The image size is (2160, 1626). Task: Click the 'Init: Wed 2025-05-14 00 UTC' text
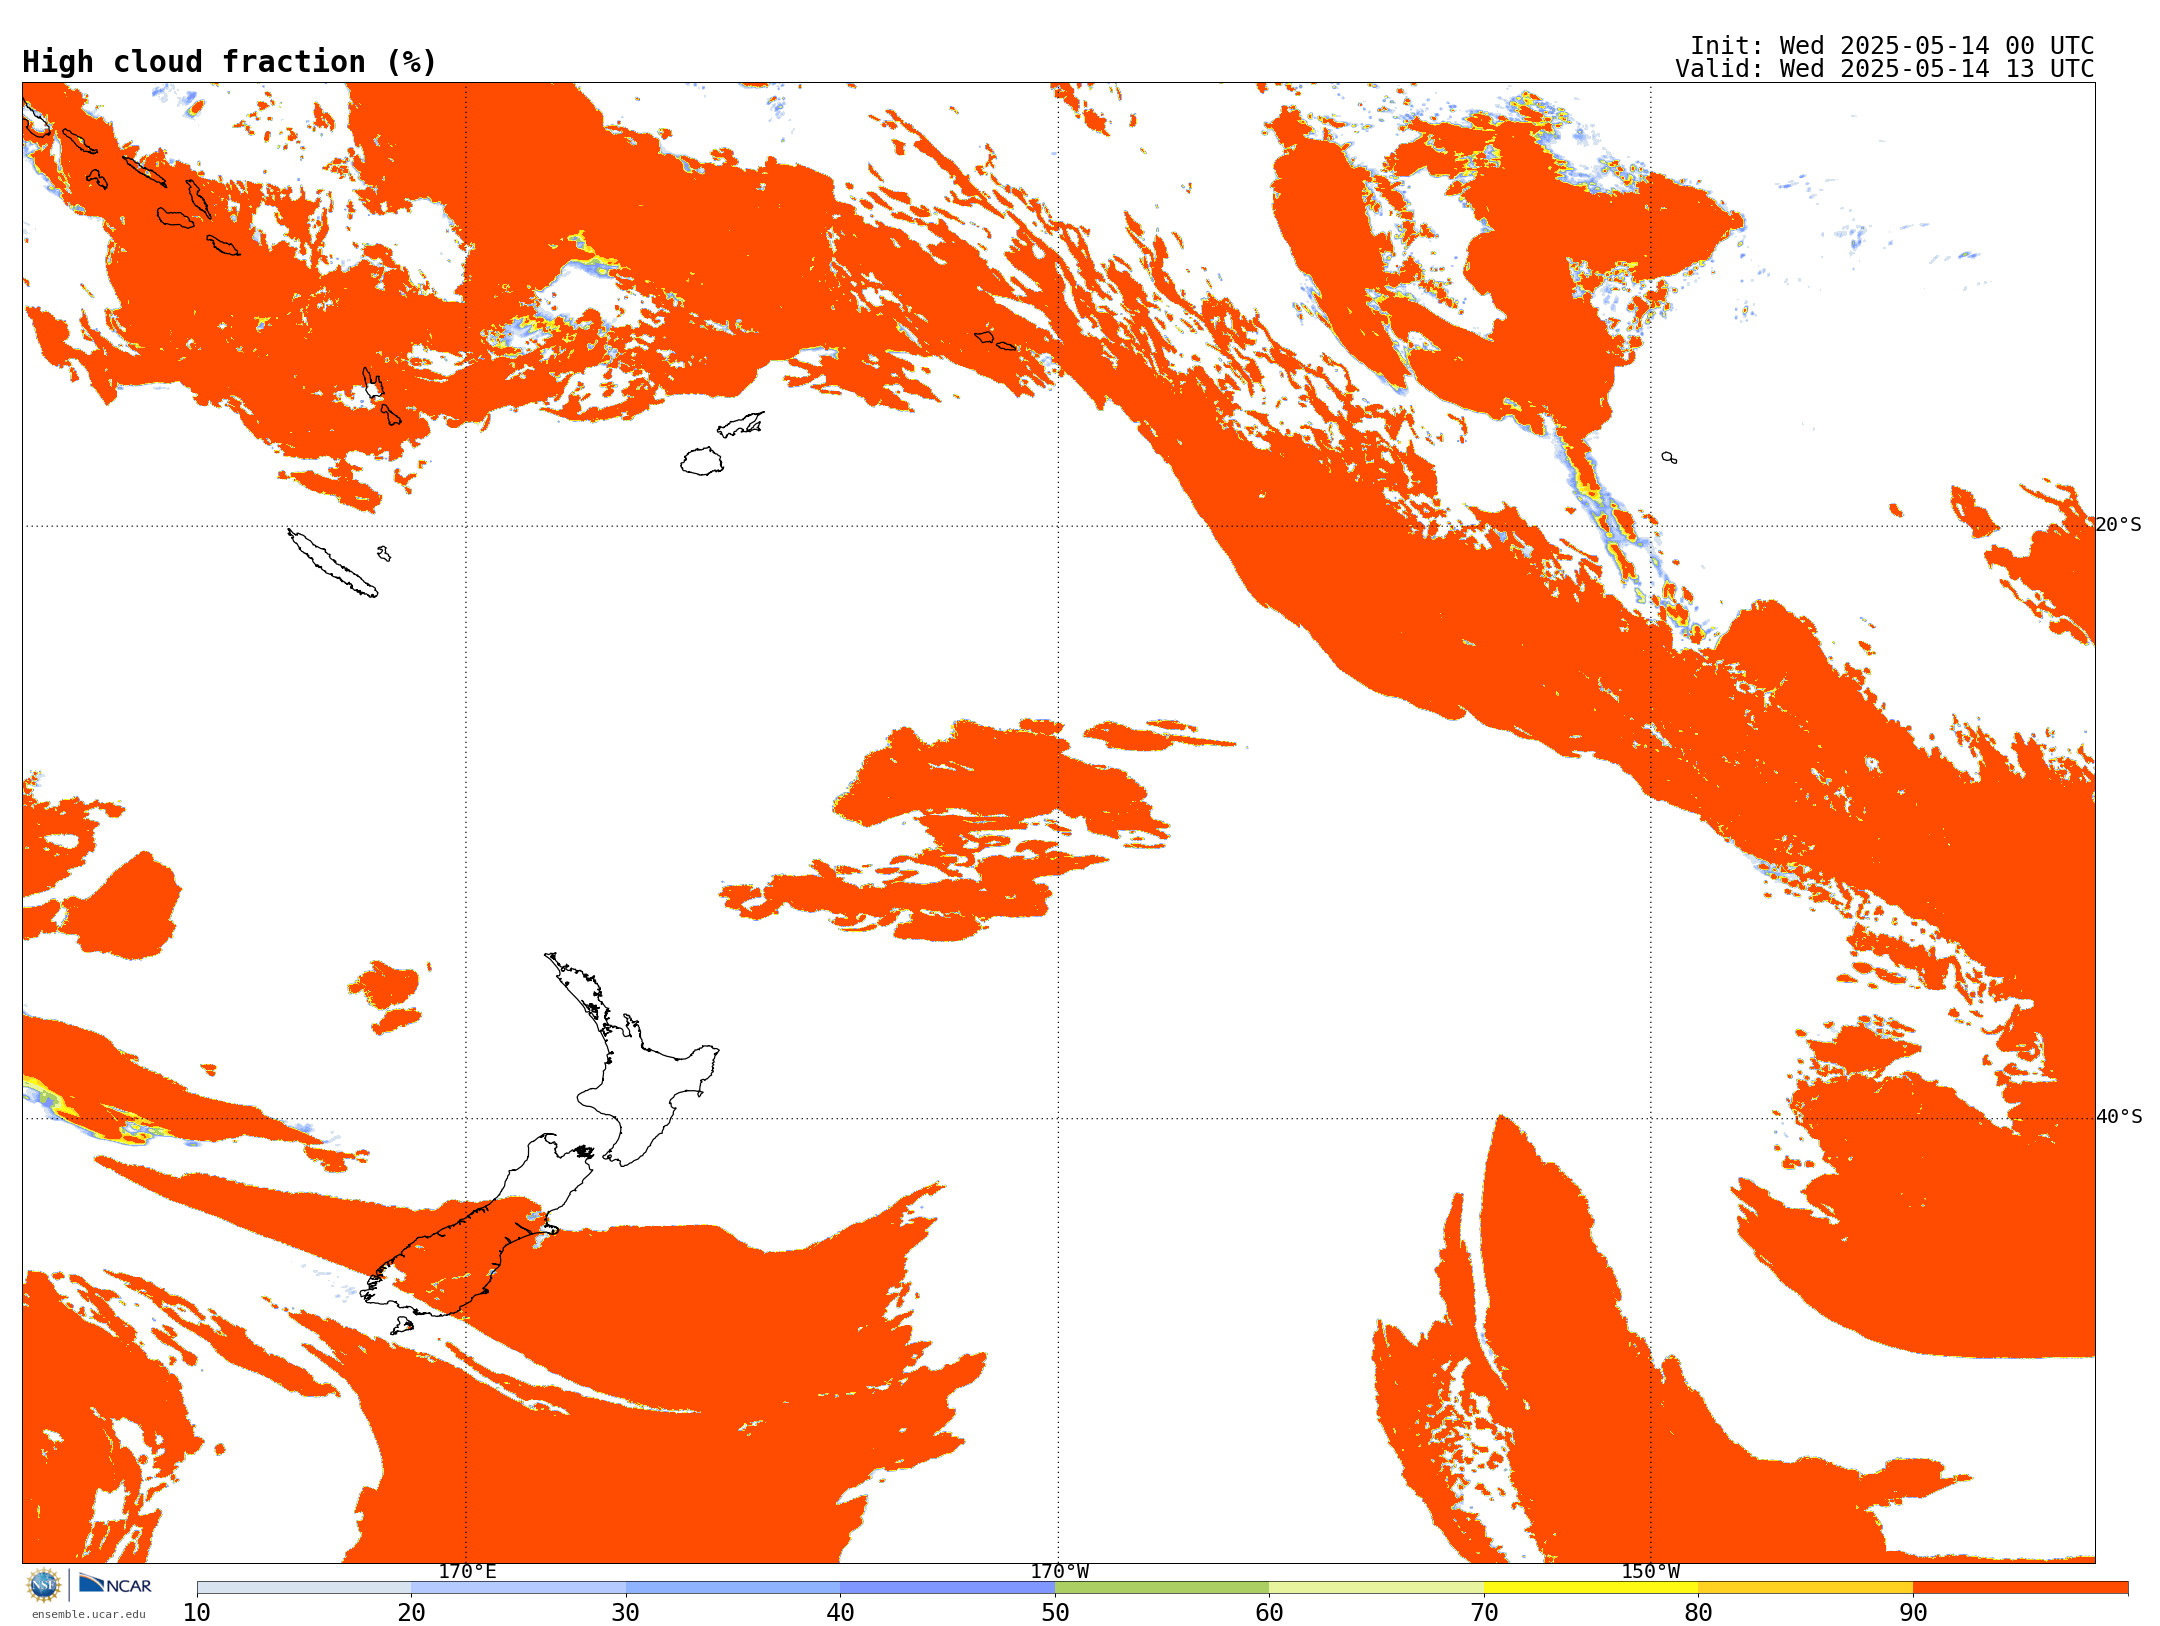(x=1892, y=46)
